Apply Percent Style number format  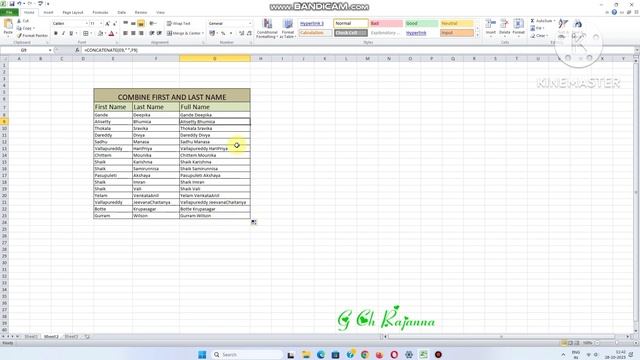click(x=223, y=33)
